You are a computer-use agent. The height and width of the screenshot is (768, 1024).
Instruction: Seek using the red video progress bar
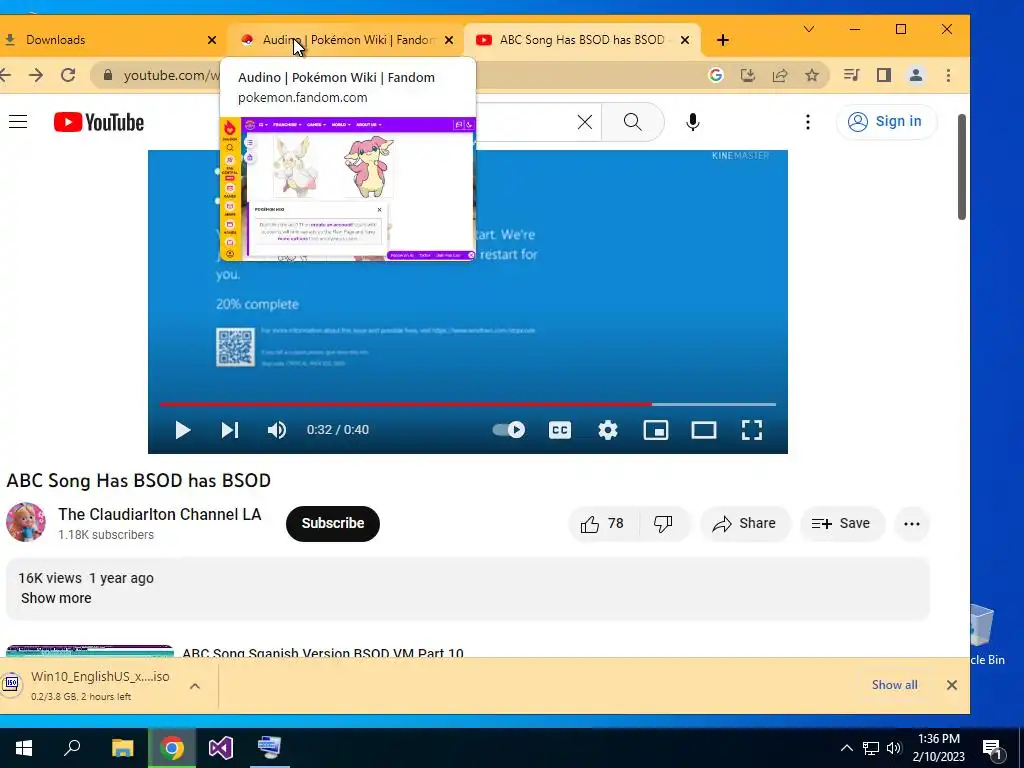[x=468, y=404]
